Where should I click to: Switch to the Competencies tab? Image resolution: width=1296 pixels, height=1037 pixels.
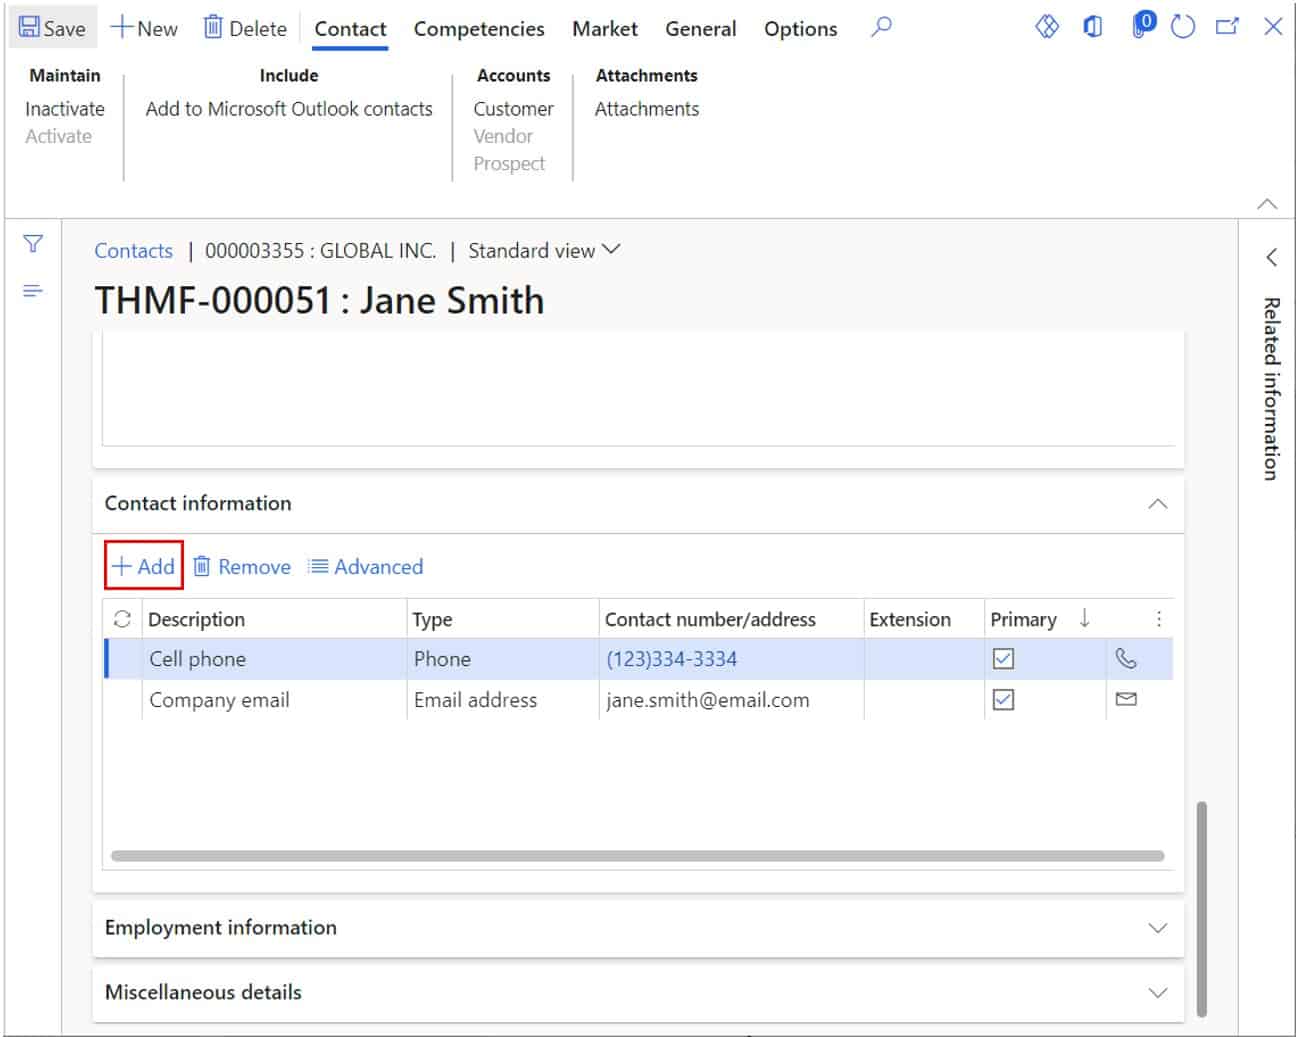tap(478, 29)
